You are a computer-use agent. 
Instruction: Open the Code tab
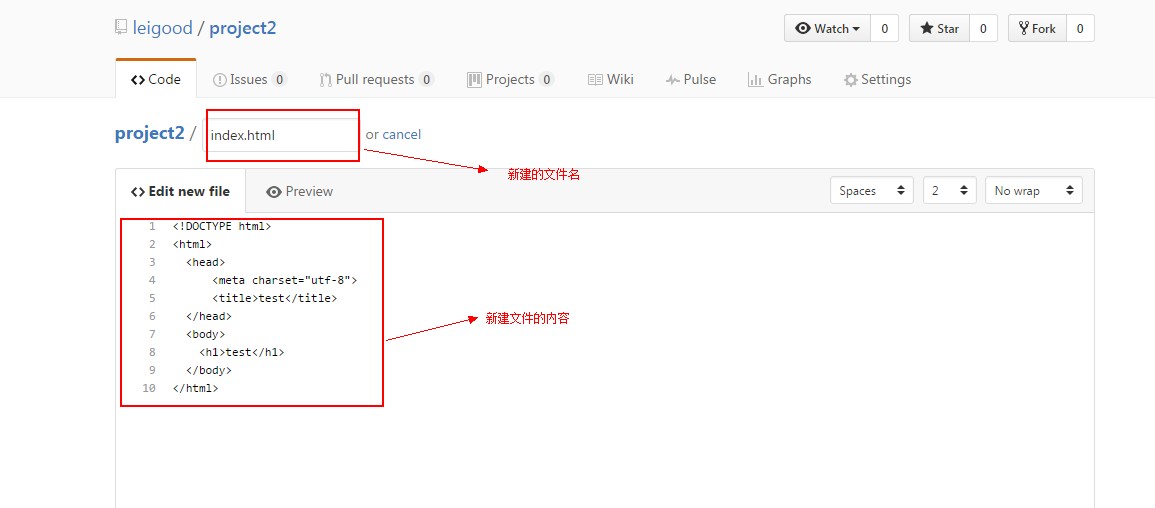coord(156,80)
